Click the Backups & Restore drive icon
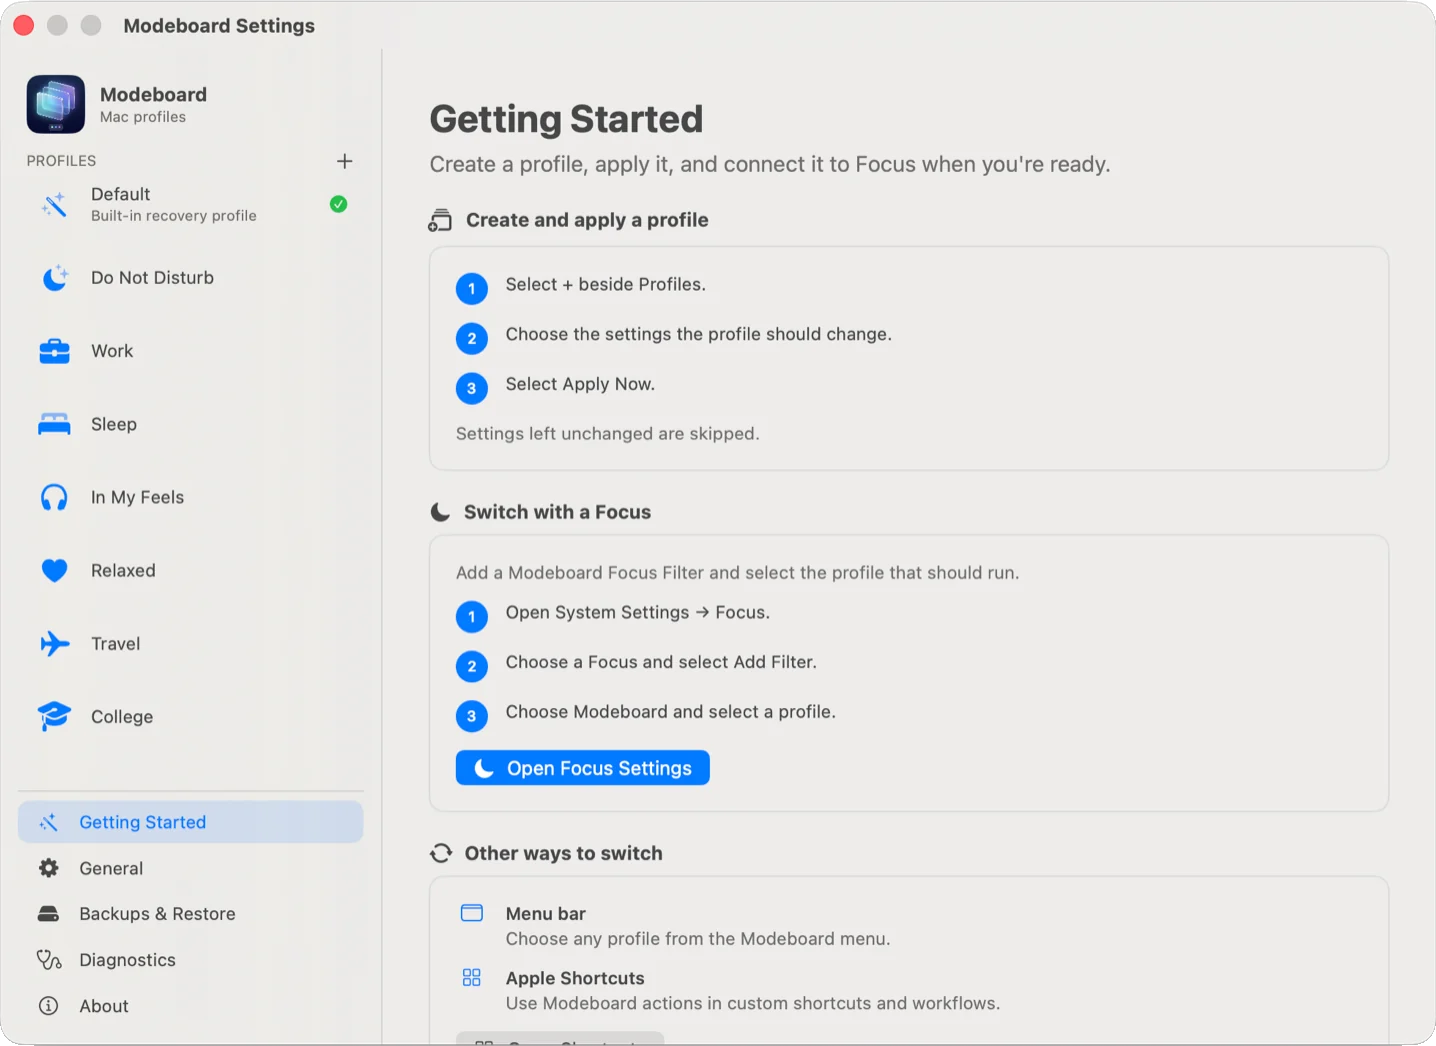Screen dimensions: 1436x1046 tap(48, 913)
